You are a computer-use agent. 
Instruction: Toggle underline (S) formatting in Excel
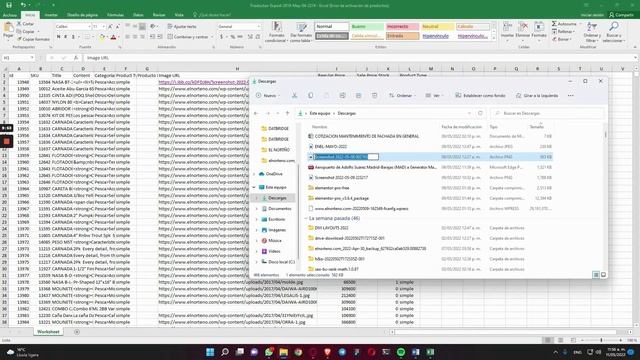coord(73,37)
